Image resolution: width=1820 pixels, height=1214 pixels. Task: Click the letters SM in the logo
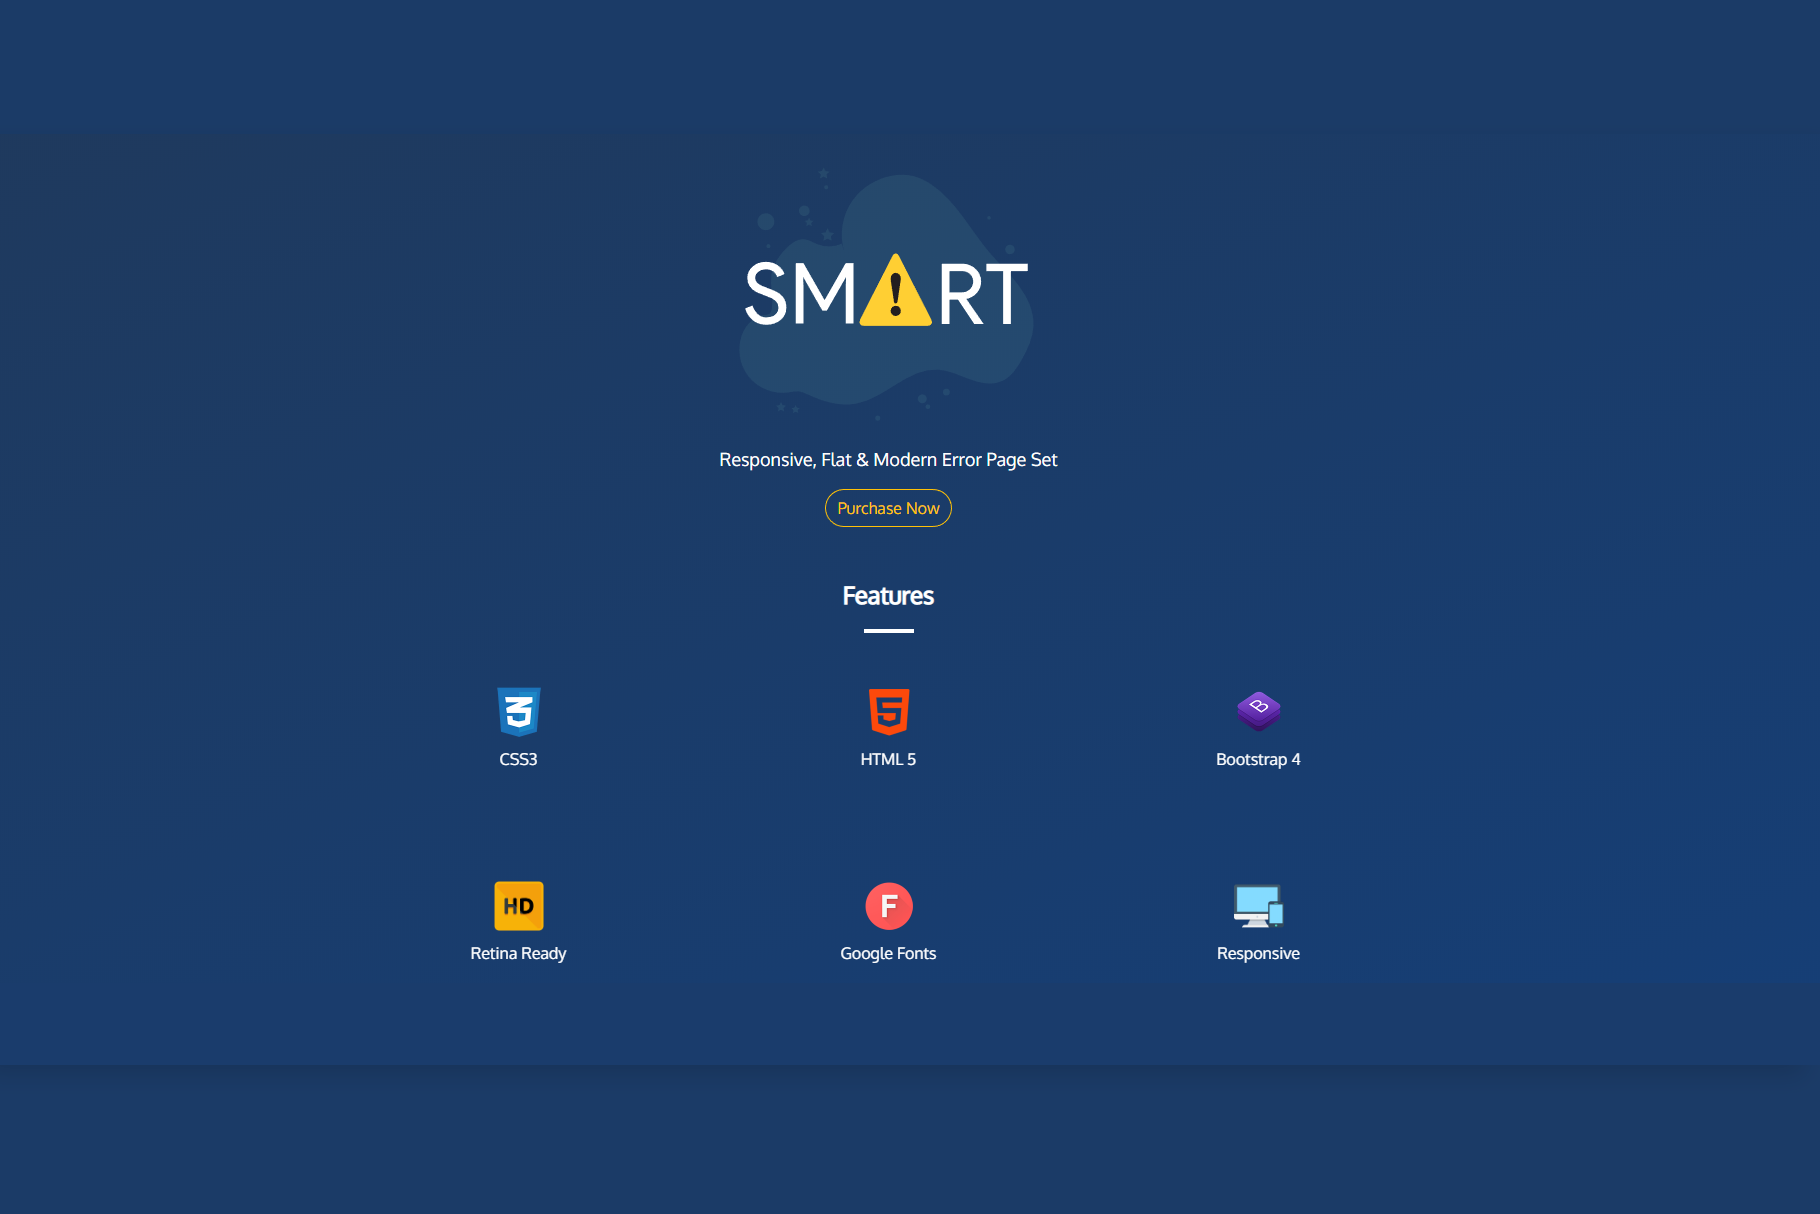(x=800, y=294)
